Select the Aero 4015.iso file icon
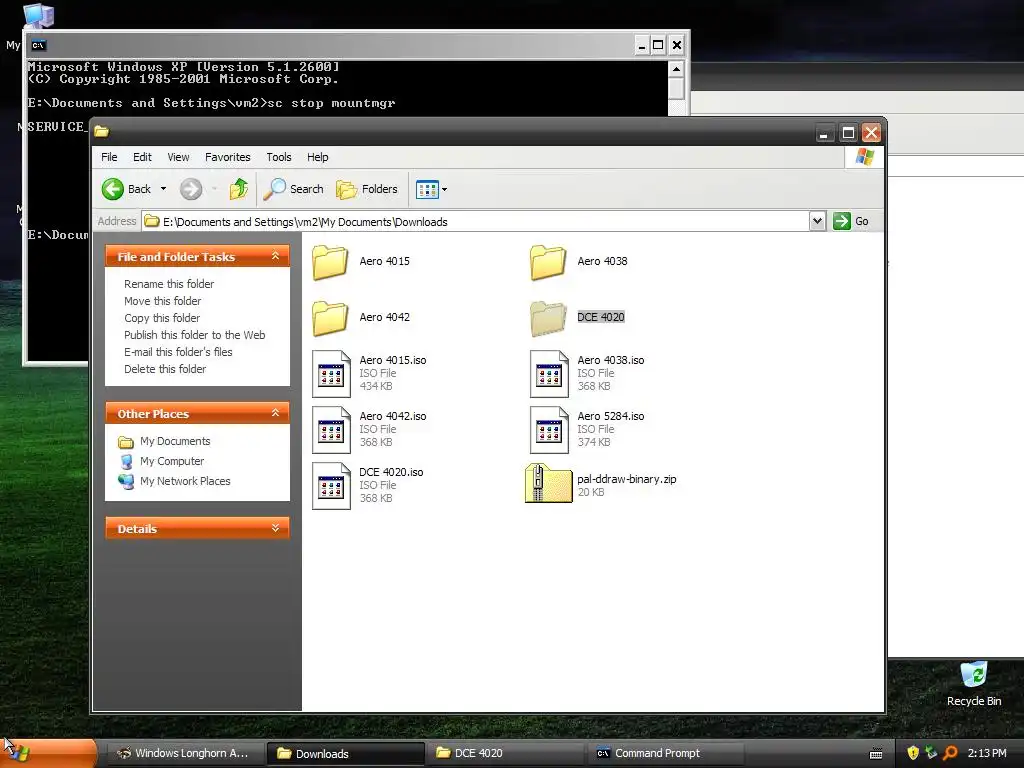The height and width of the screenshot is (768, 1024). [x=331, y=374]
